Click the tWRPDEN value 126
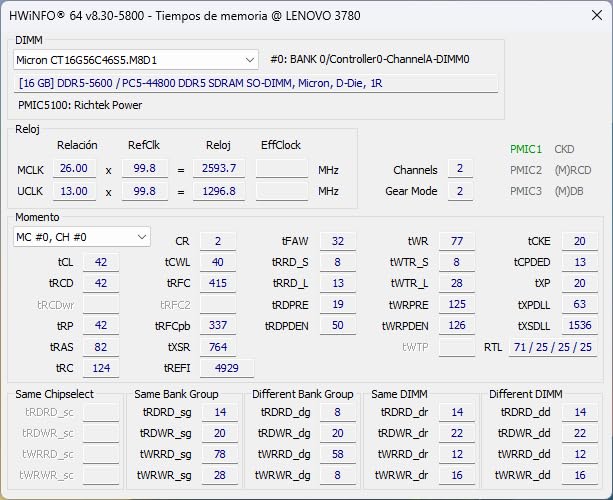613x500 pixels. (457, 325)
